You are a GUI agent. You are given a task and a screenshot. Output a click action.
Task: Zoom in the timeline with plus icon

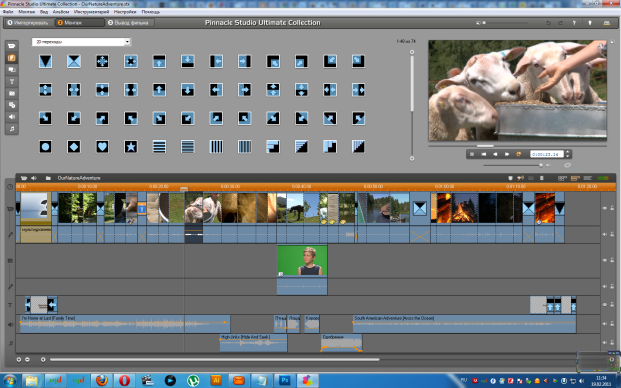click(x=19, y=359)
